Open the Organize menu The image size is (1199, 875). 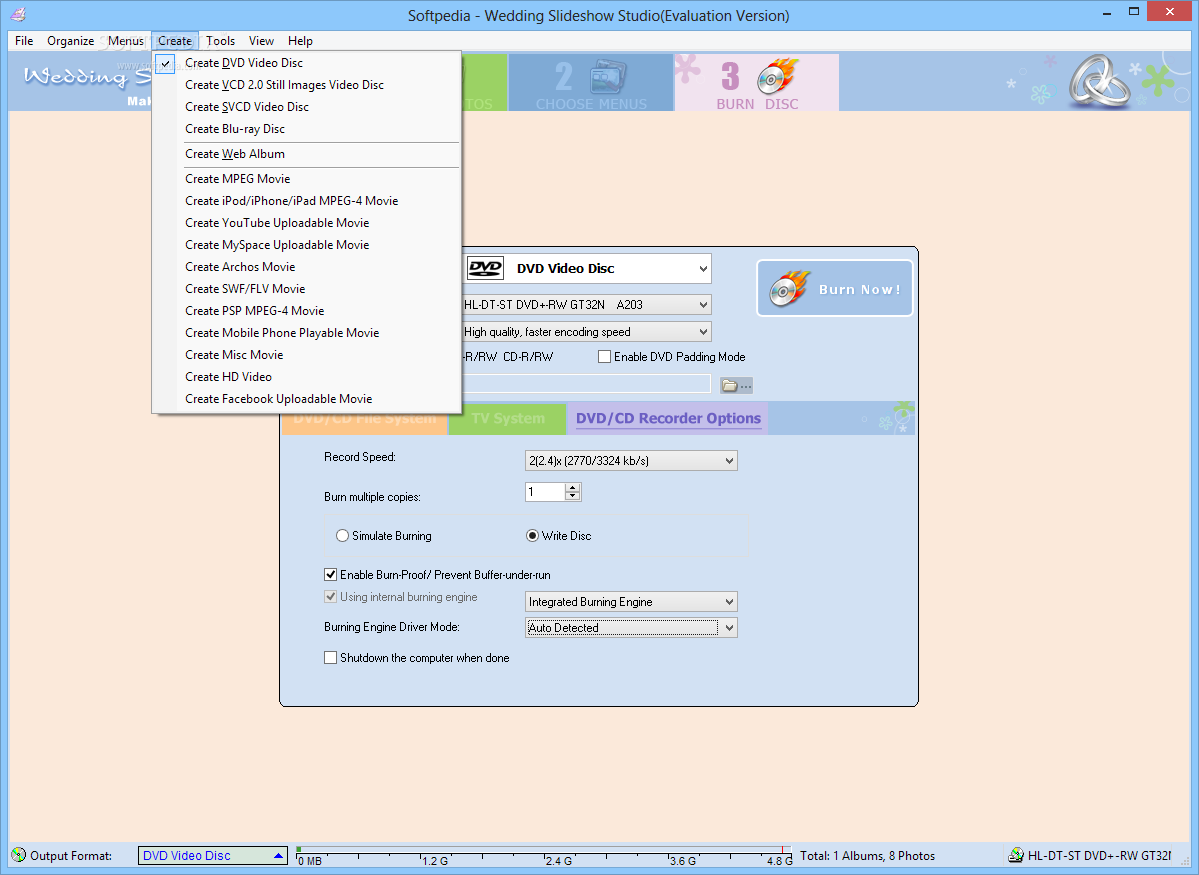tap(70, 41)
